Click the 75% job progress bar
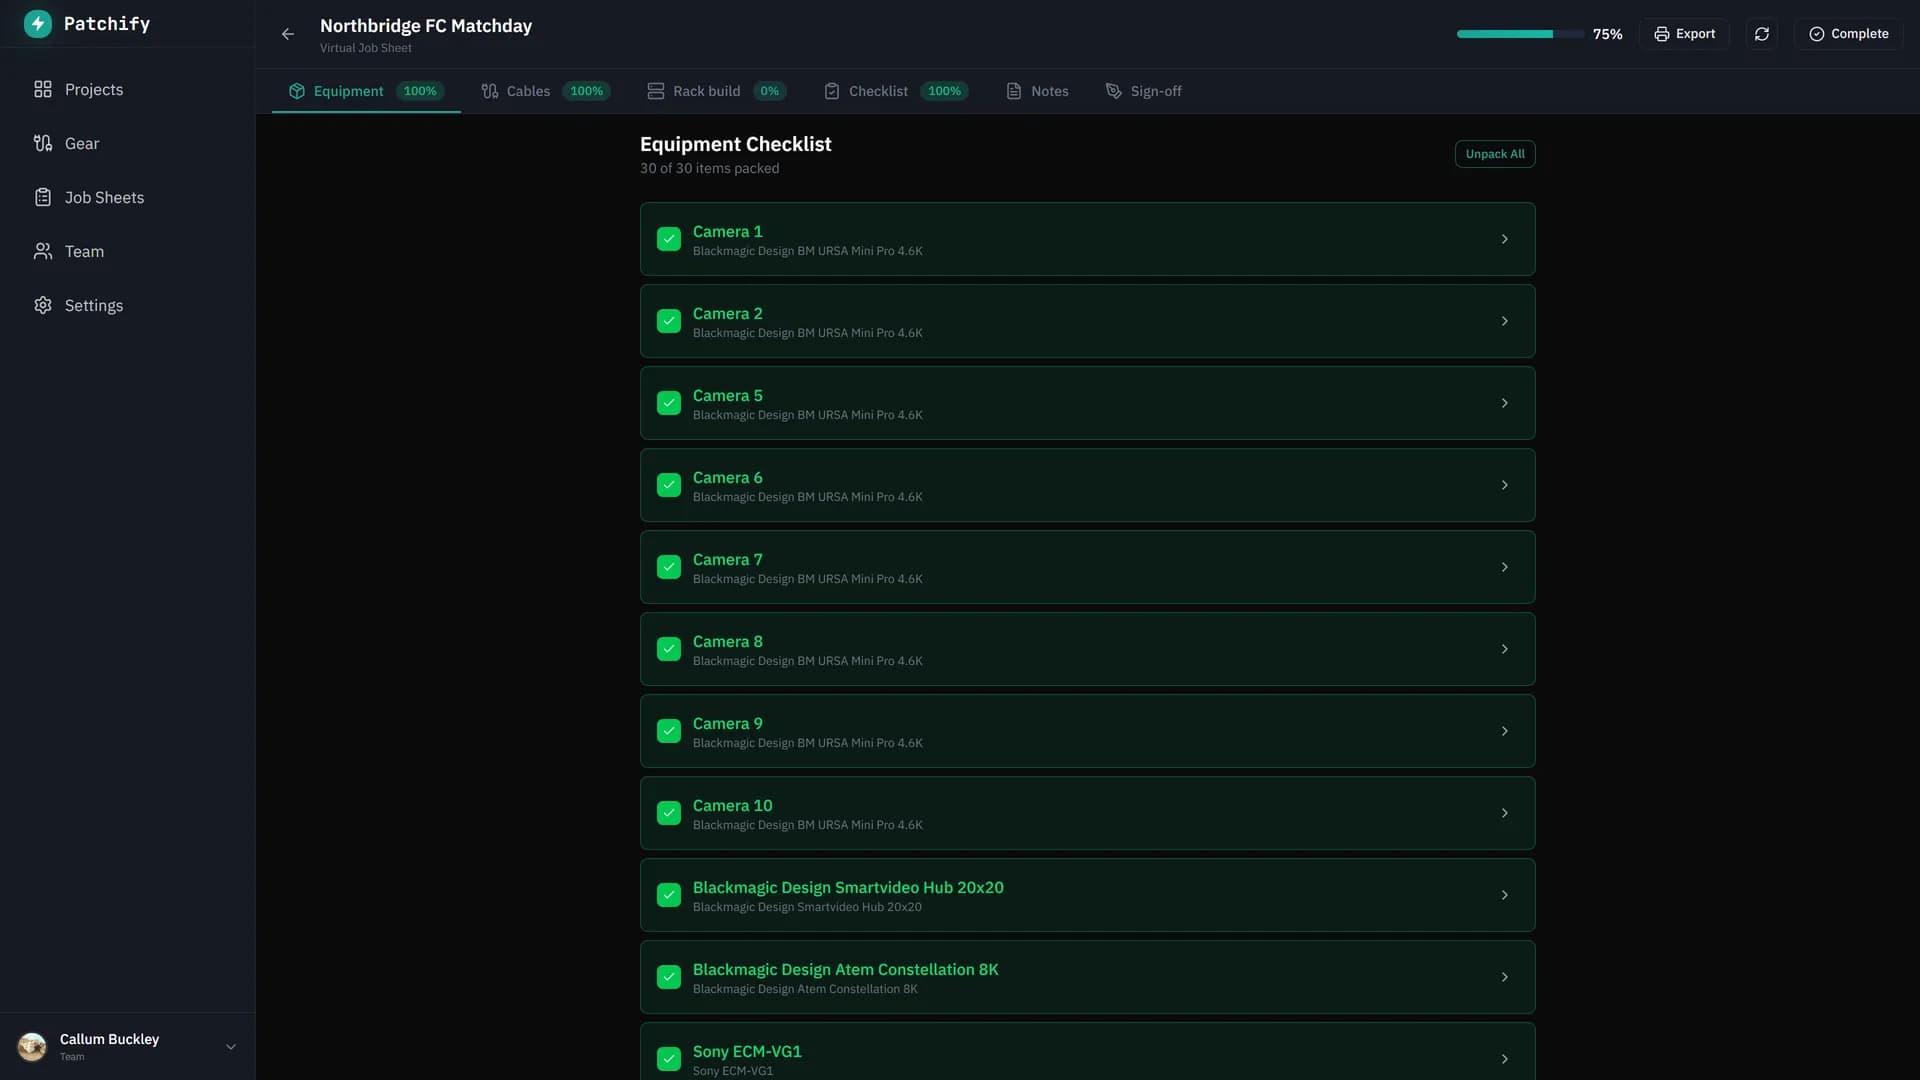This screenshot has height=1080, width=1920. [1519, 34]
